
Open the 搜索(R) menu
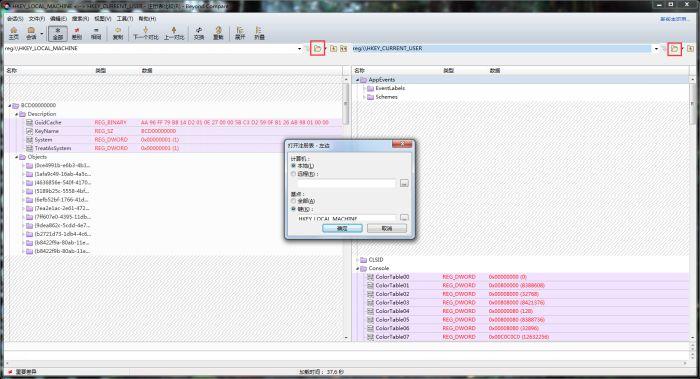[x=80, y=19]
